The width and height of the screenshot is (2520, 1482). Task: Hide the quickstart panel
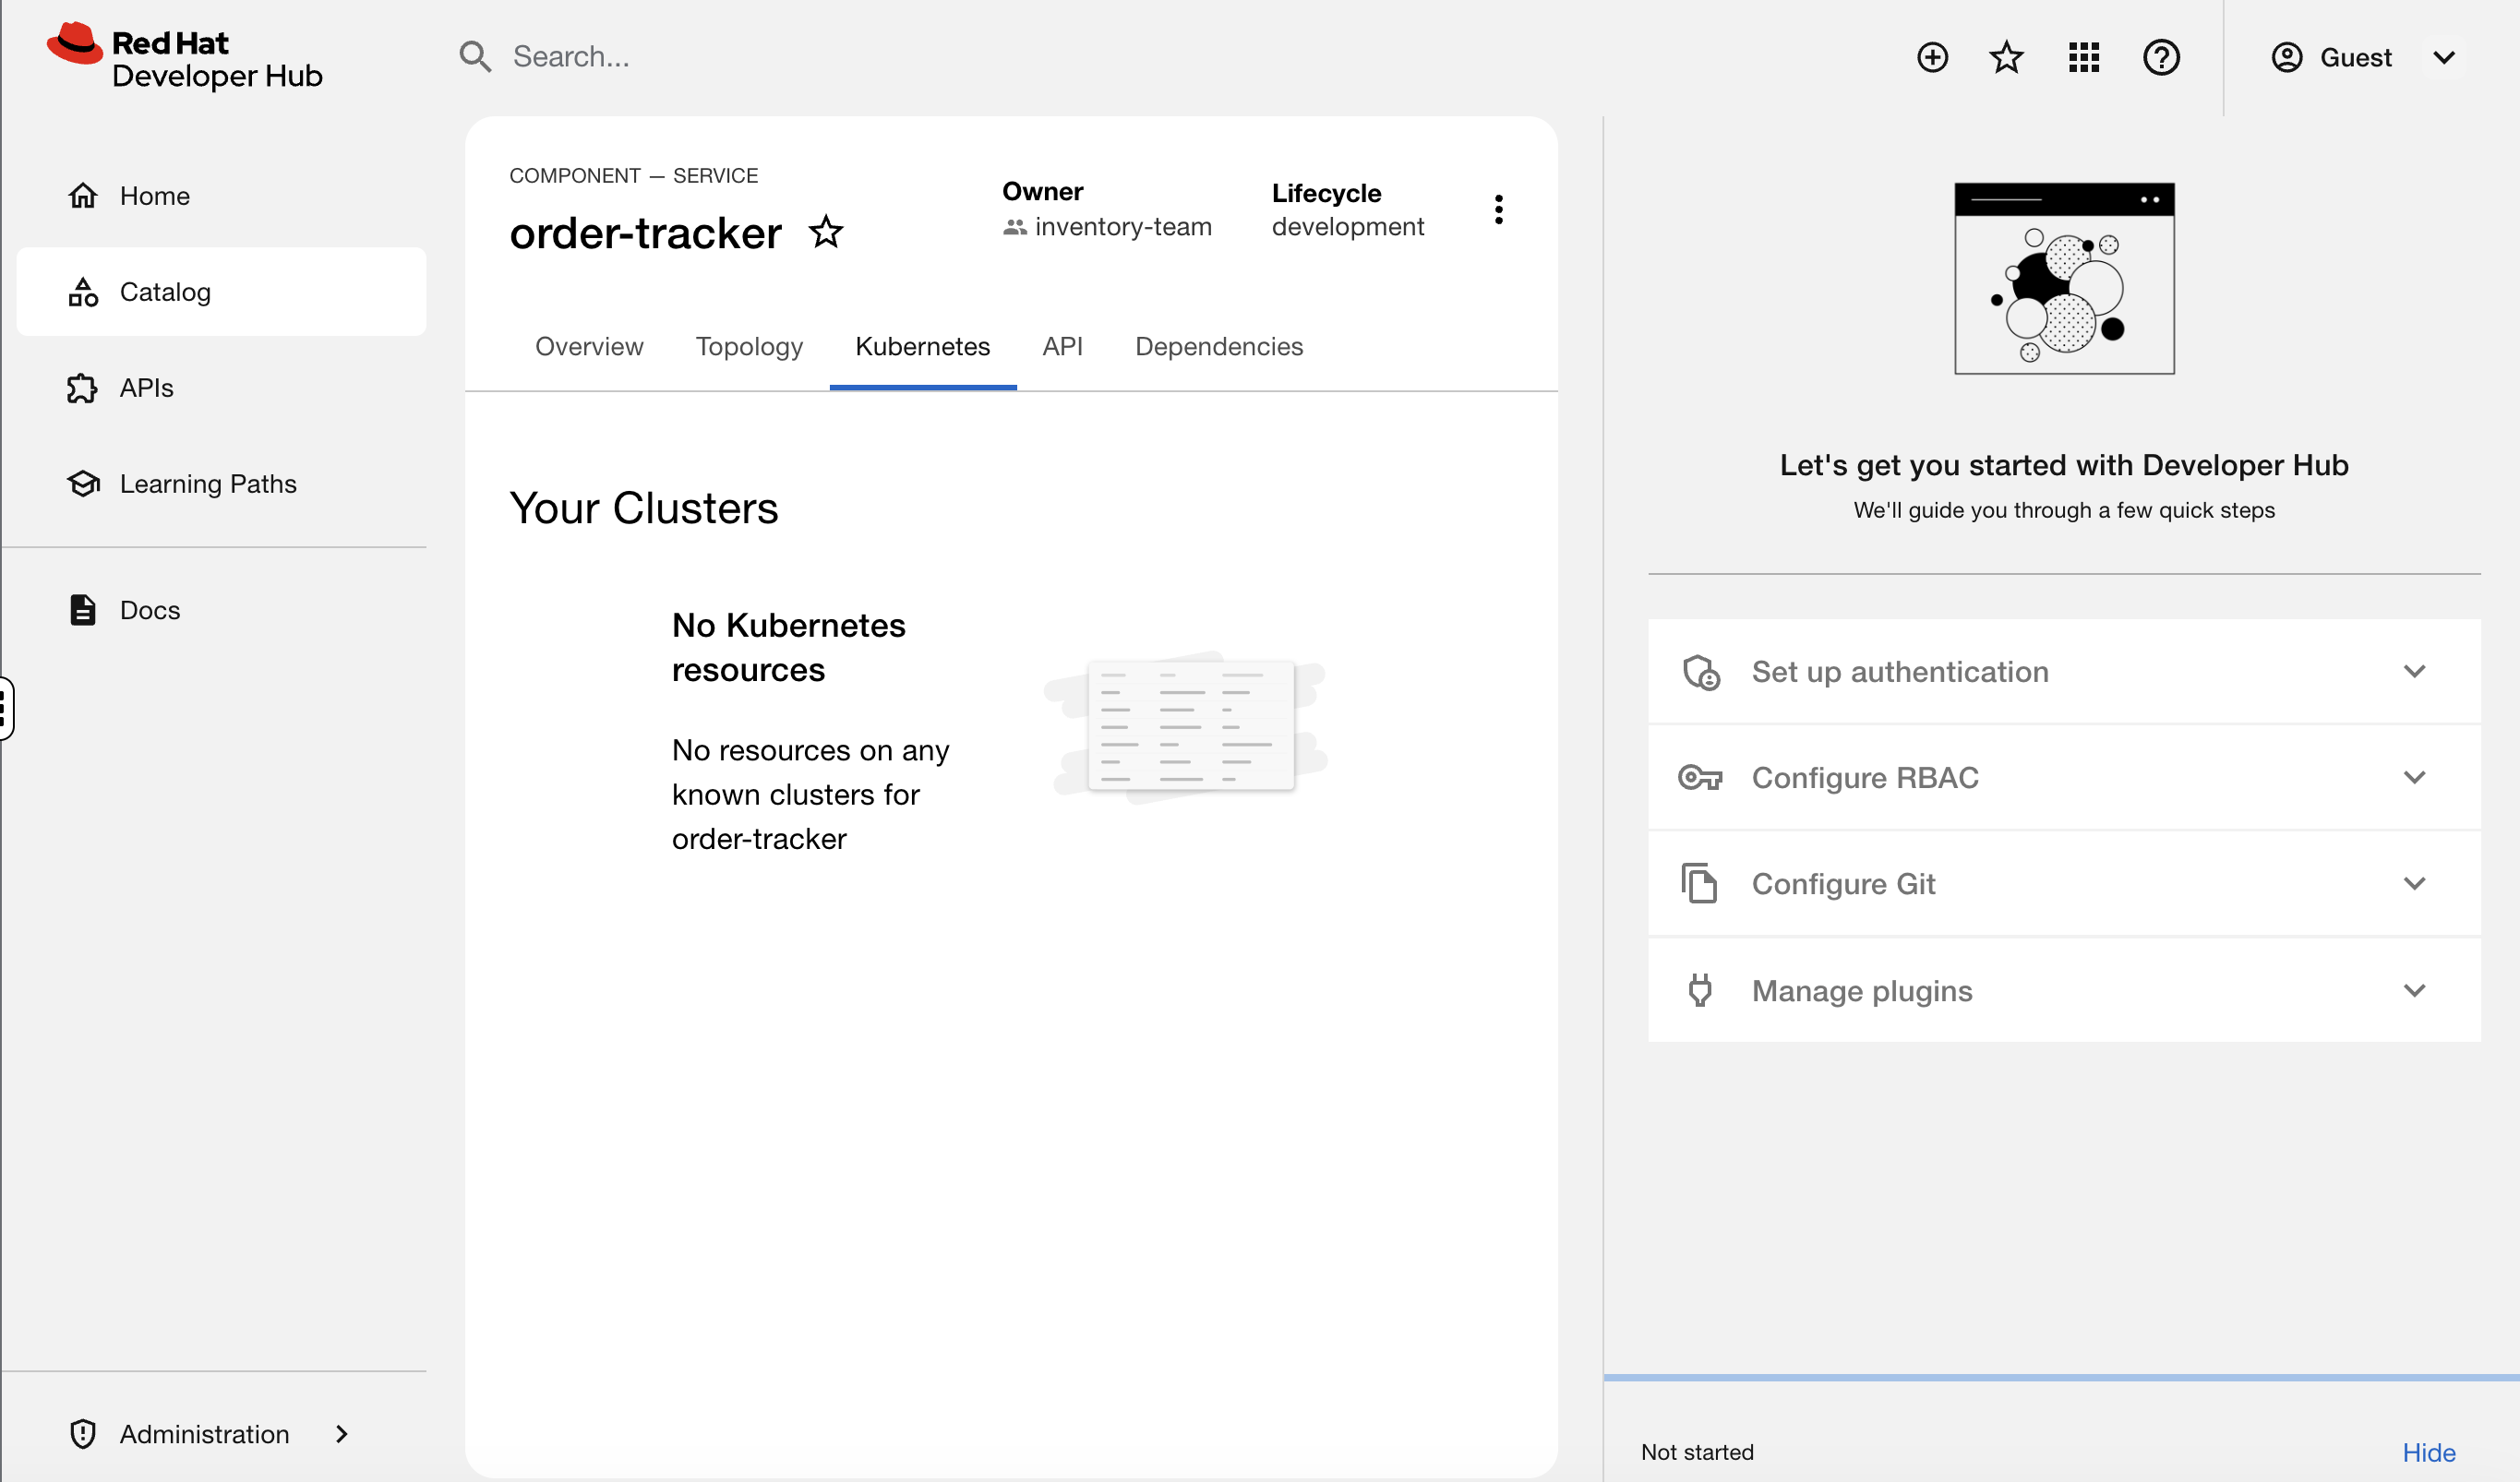pyautogui.click(x=2429, y=1452)
